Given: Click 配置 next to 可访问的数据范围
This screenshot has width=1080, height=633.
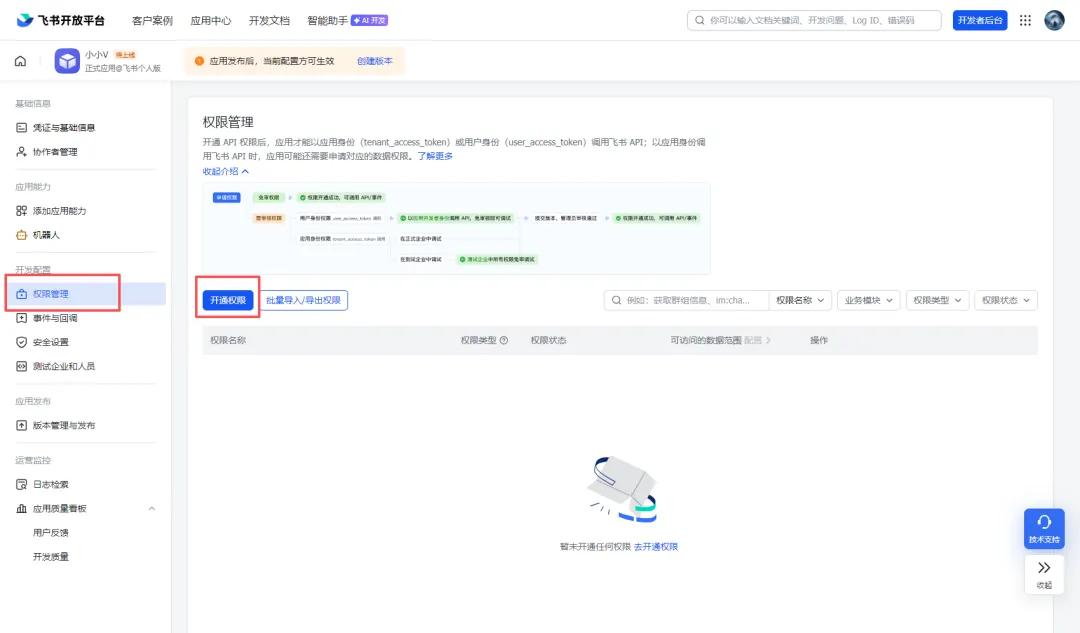Looking at the screenshot, I should tap(757, 340).
